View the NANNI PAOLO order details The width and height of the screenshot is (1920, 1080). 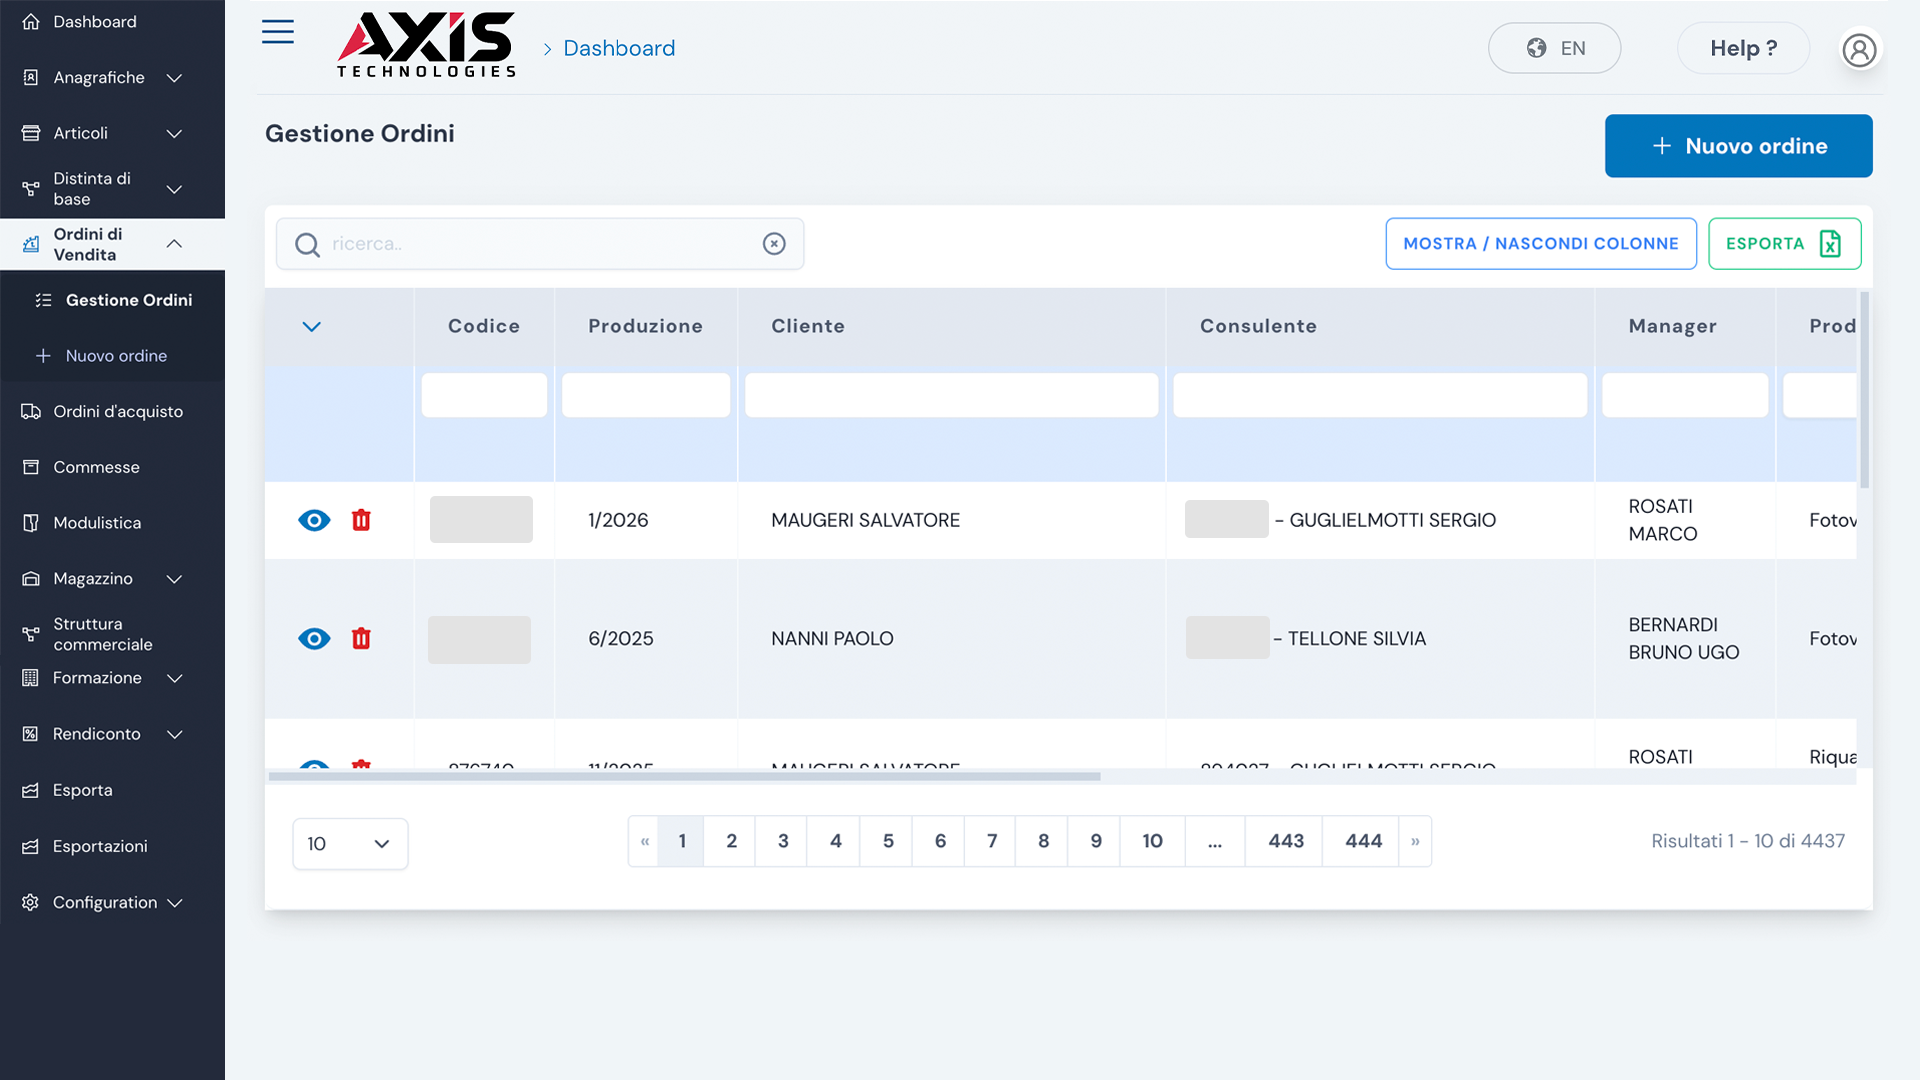point(314,639)
